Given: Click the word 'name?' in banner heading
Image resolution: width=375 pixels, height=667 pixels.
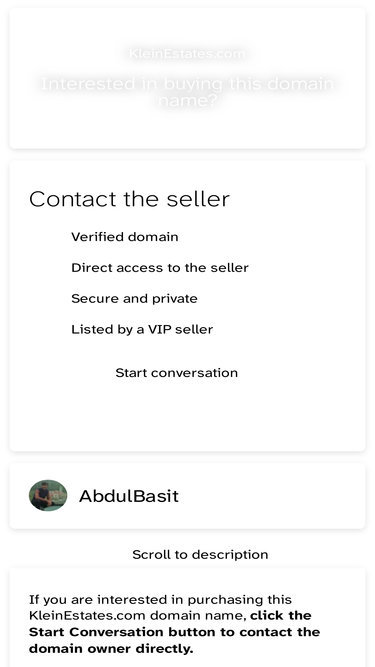Looking at the screenshot, I should [188, 101].
